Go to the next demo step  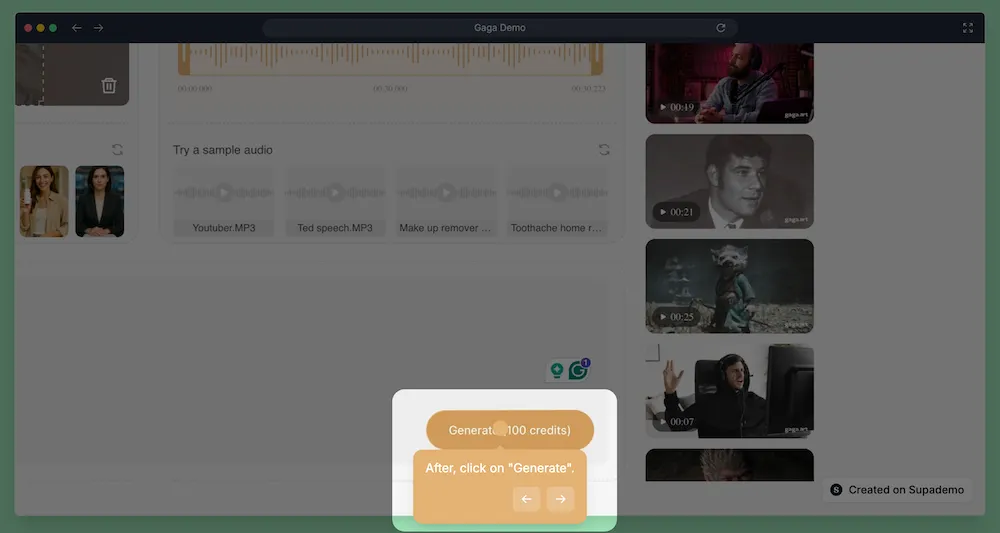click(560, 499)
